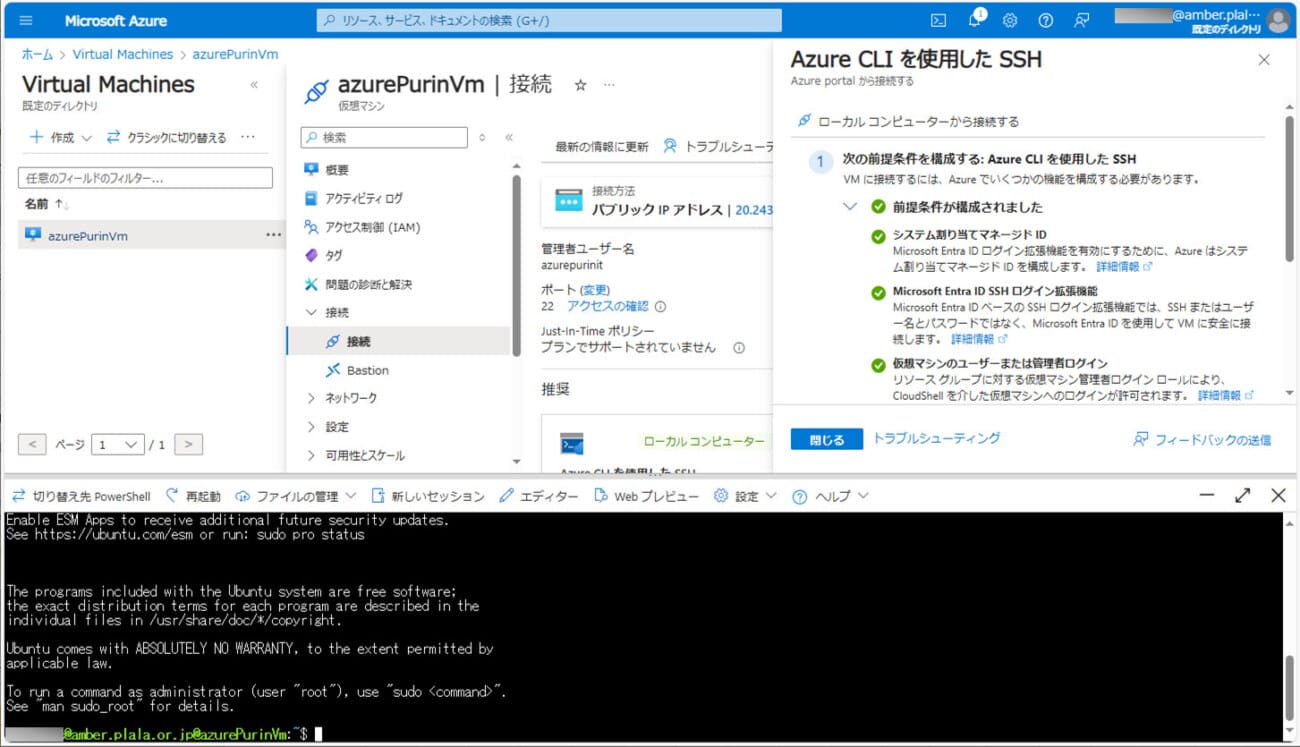Go to next page arrow button
1300x747 pixels.
(x=188, y=444)
